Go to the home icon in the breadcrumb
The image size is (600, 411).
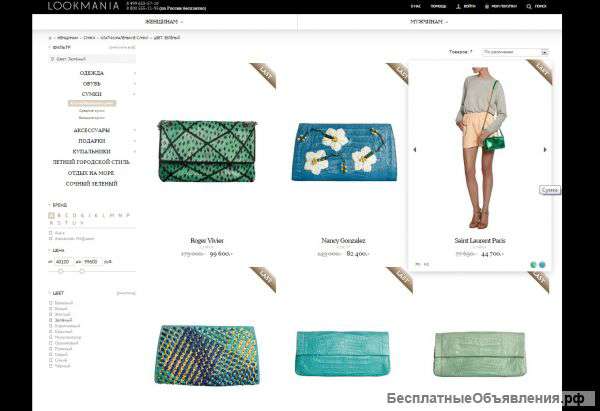pyautogui.click(x=50, y=38)
